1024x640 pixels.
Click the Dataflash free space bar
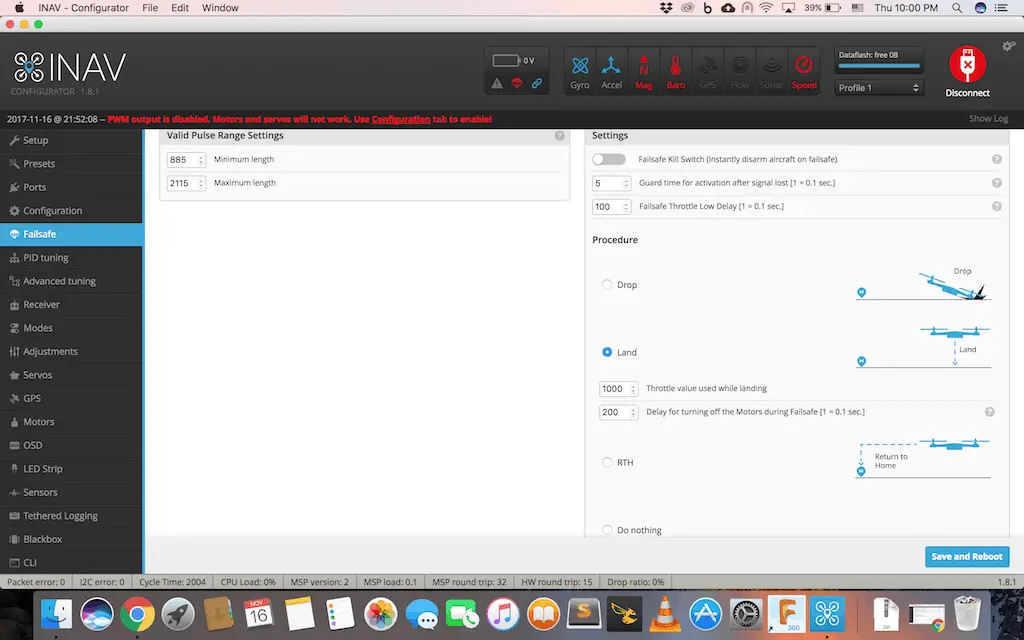pyautogui.click(x=878, y=66)
